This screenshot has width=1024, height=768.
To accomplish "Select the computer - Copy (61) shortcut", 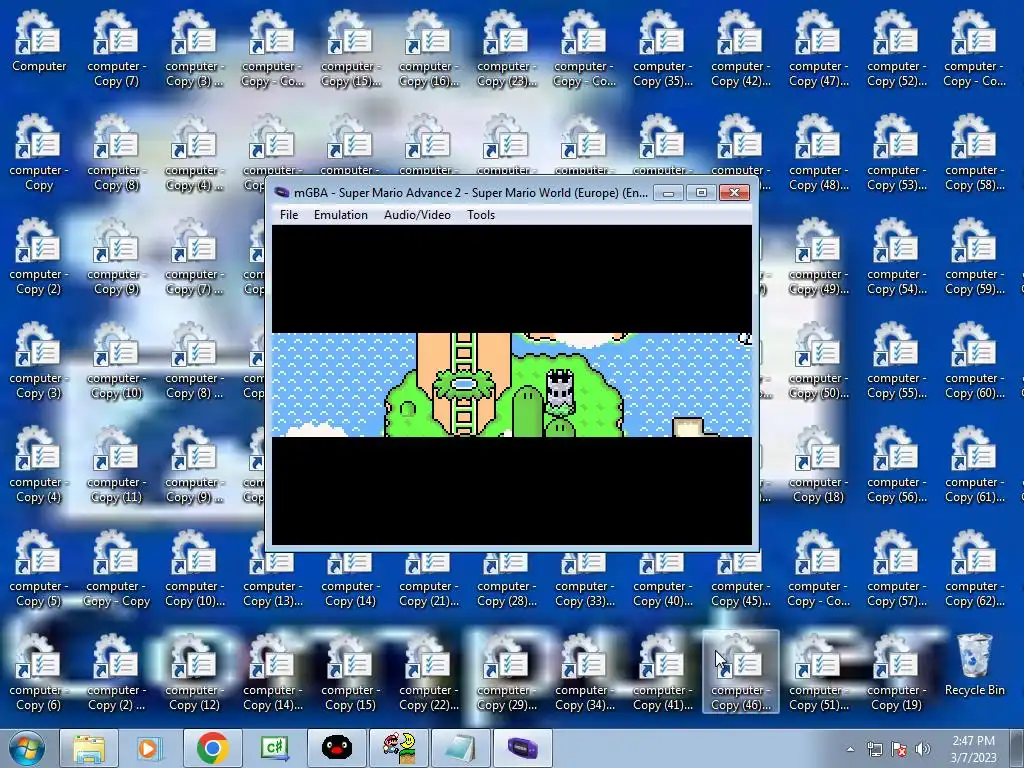I will pyautogui.click(x=974, y=464).
